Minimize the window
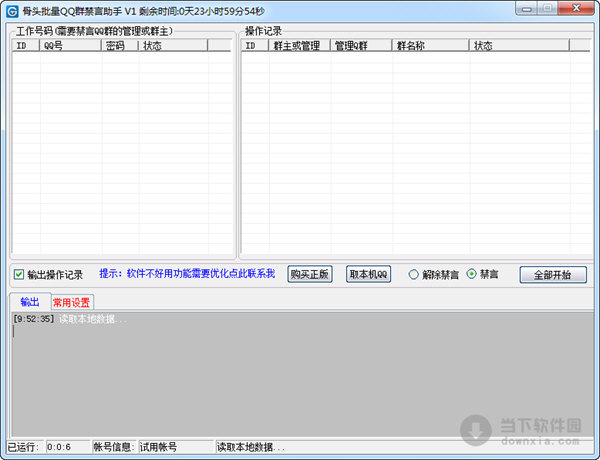This screenshot has width=600, height=460. (527, 8)
